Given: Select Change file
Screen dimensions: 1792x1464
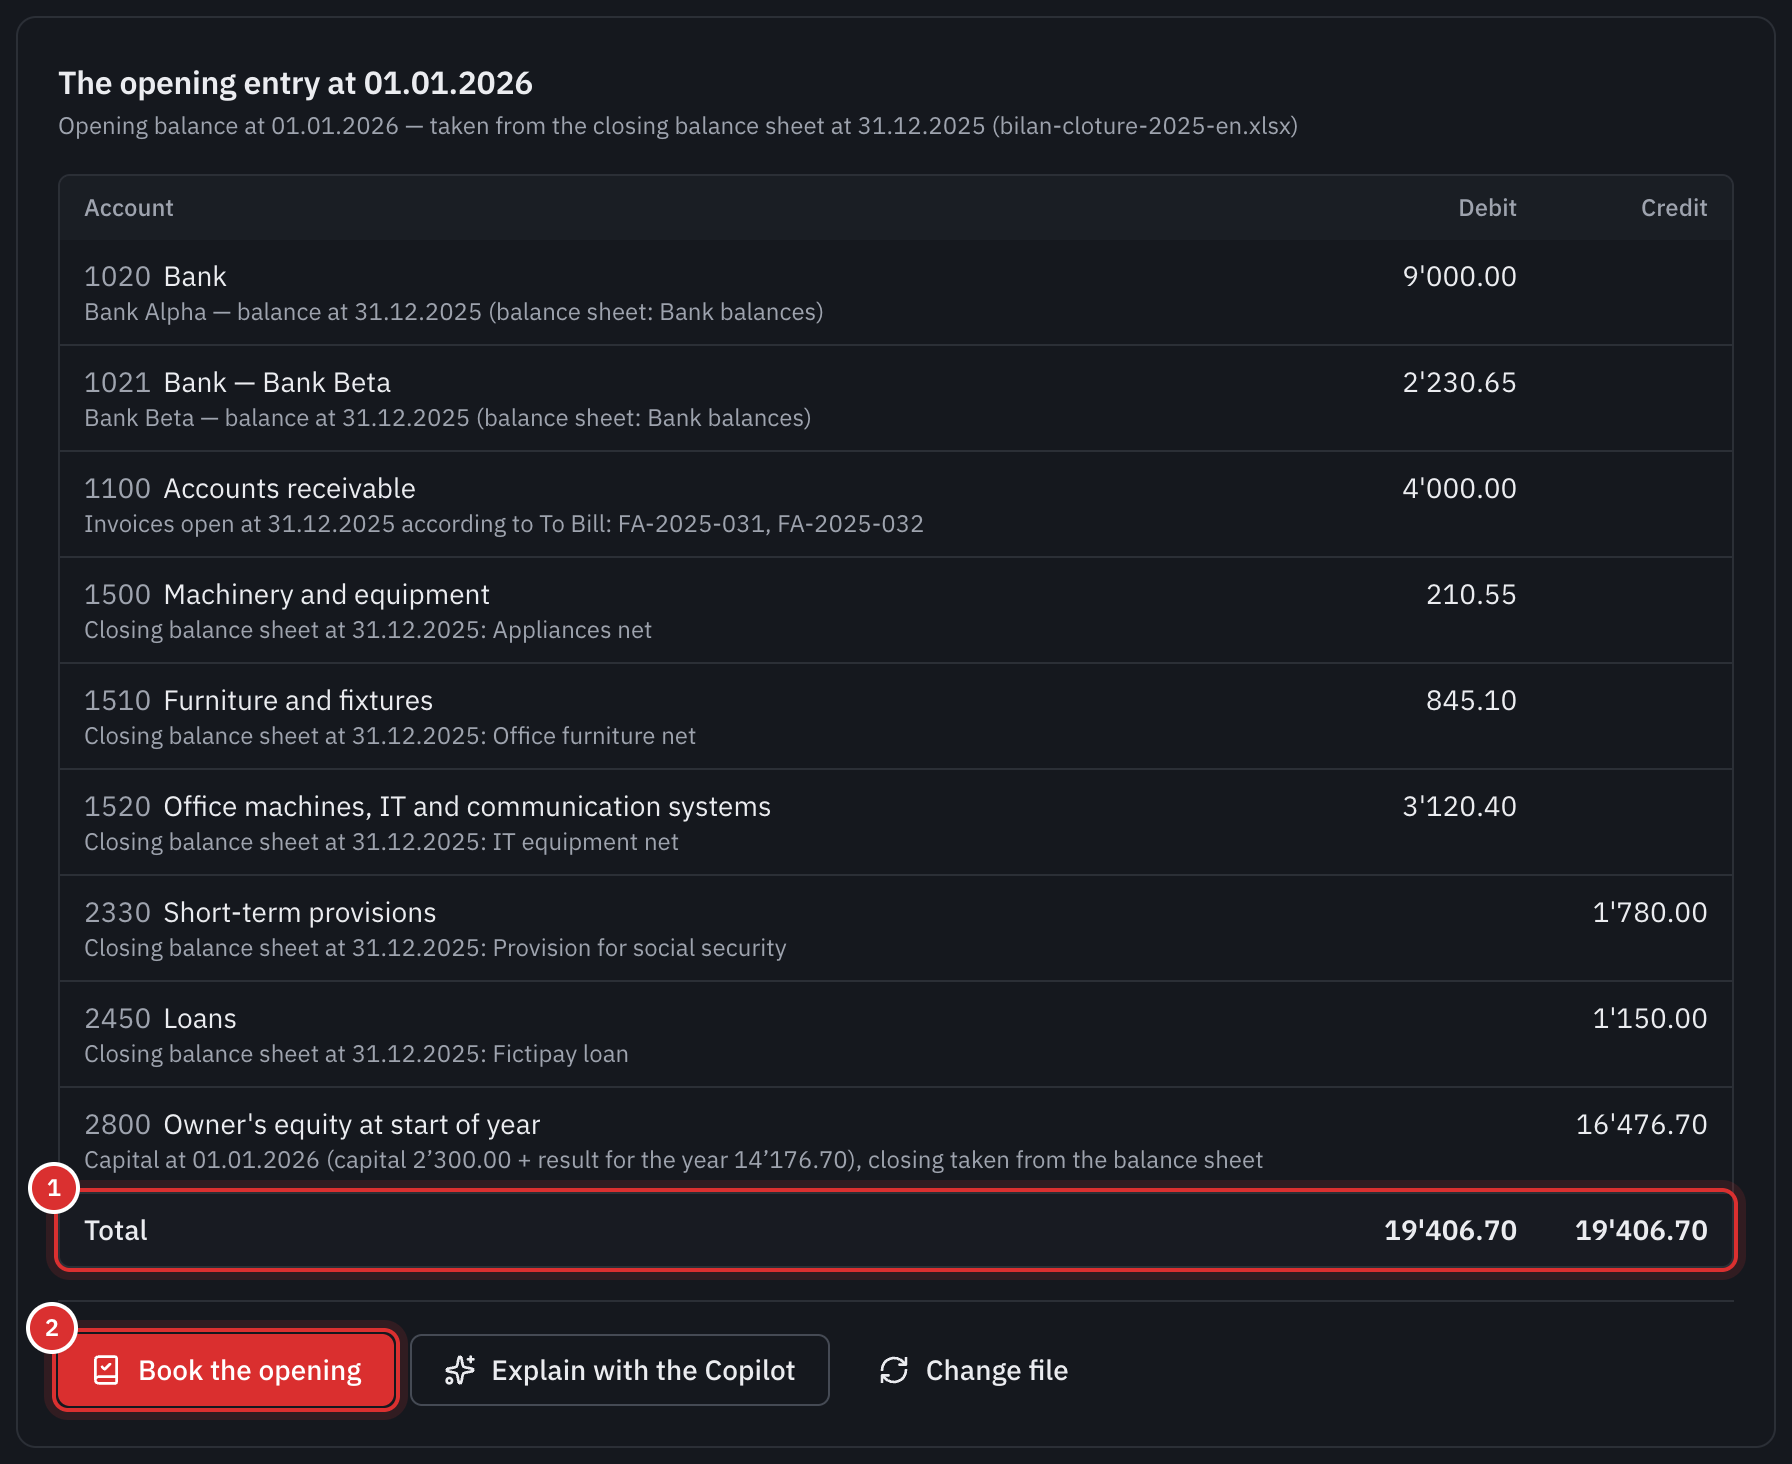Looking at the screenshot, I should 973,1370.
